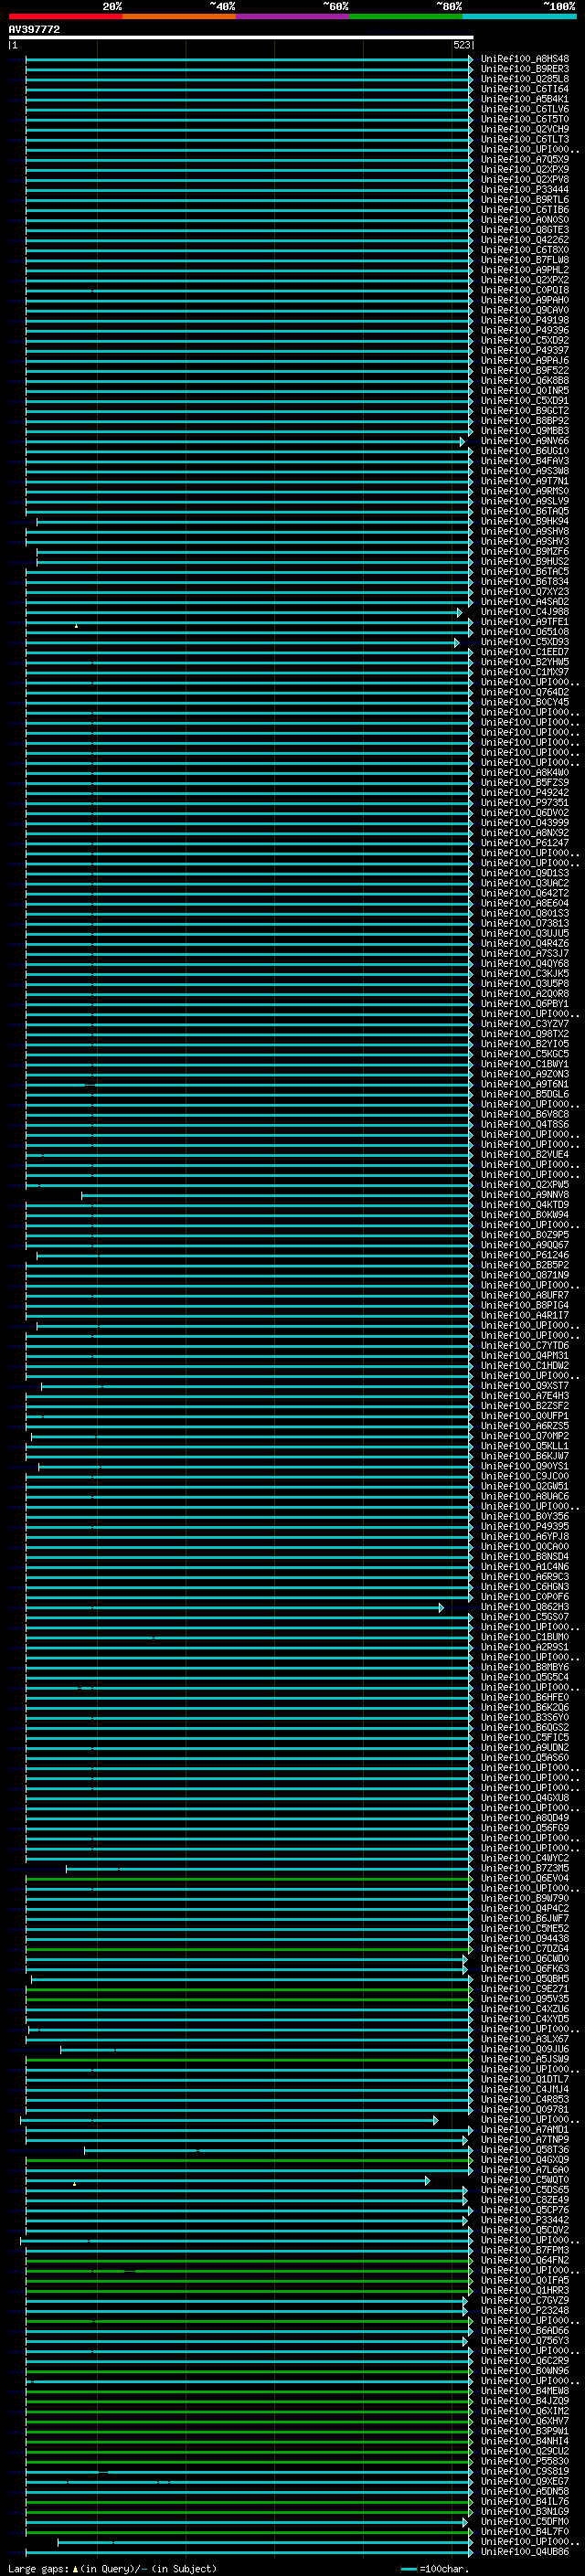Screen dimensions: 585x2576
Task: Select hit label UniRef100_C4J988
Action: point(524,612)
